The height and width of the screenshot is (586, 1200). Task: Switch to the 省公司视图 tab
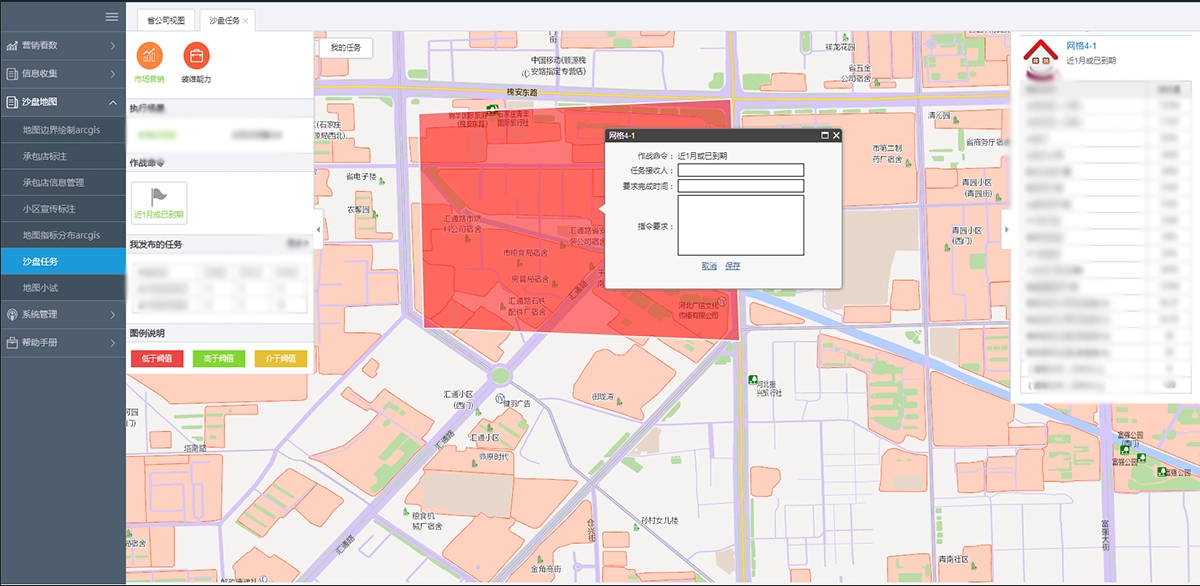pos(165,20)
